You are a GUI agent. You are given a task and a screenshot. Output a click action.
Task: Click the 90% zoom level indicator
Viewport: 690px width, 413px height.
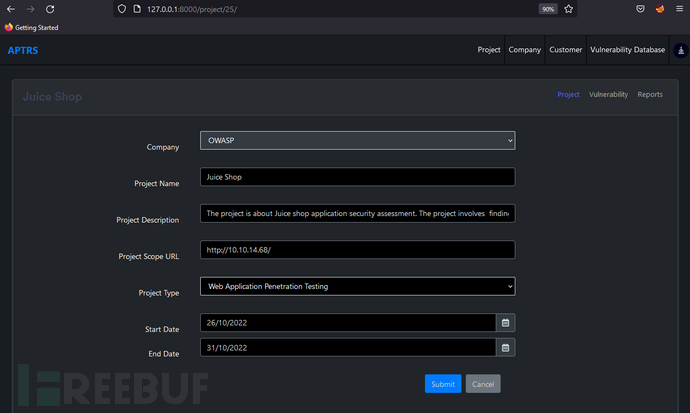[548, 9]
